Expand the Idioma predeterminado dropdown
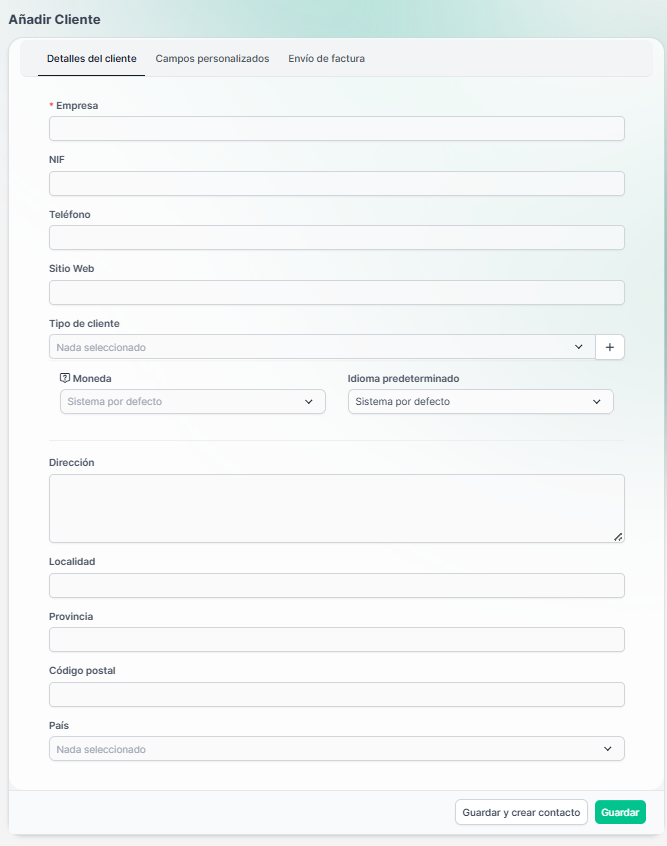The width and height of the screenshot is (667, 846). point(480,402)
